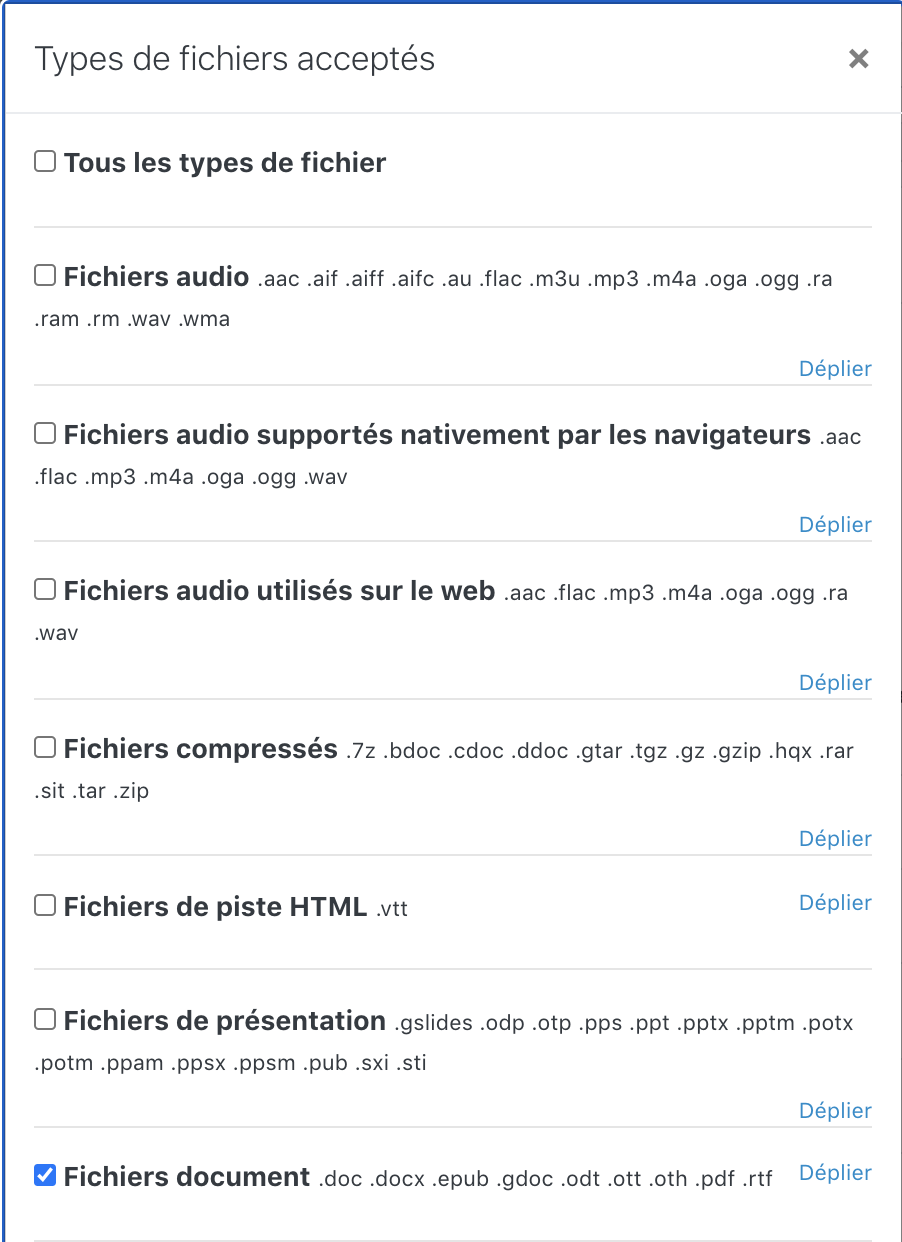Close the Types de fichiers acceptés dialog
This screenshot has height=1242, width=902.
click(858, 60)
